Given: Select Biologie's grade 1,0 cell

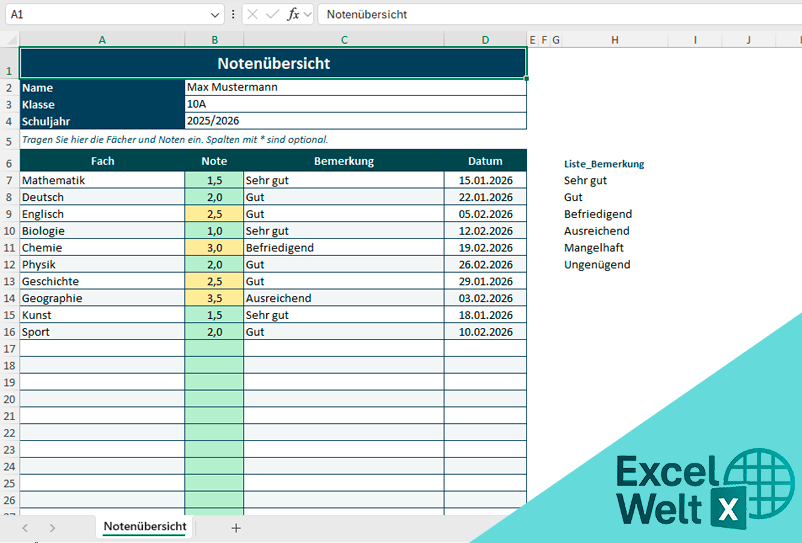Looking at the screenshot, I should (x=214, y=231).
